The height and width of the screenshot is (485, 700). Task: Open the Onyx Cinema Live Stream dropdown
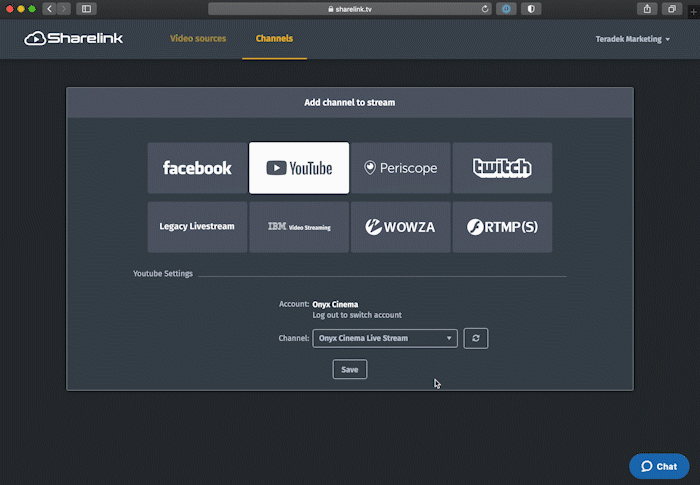point(385,338)
